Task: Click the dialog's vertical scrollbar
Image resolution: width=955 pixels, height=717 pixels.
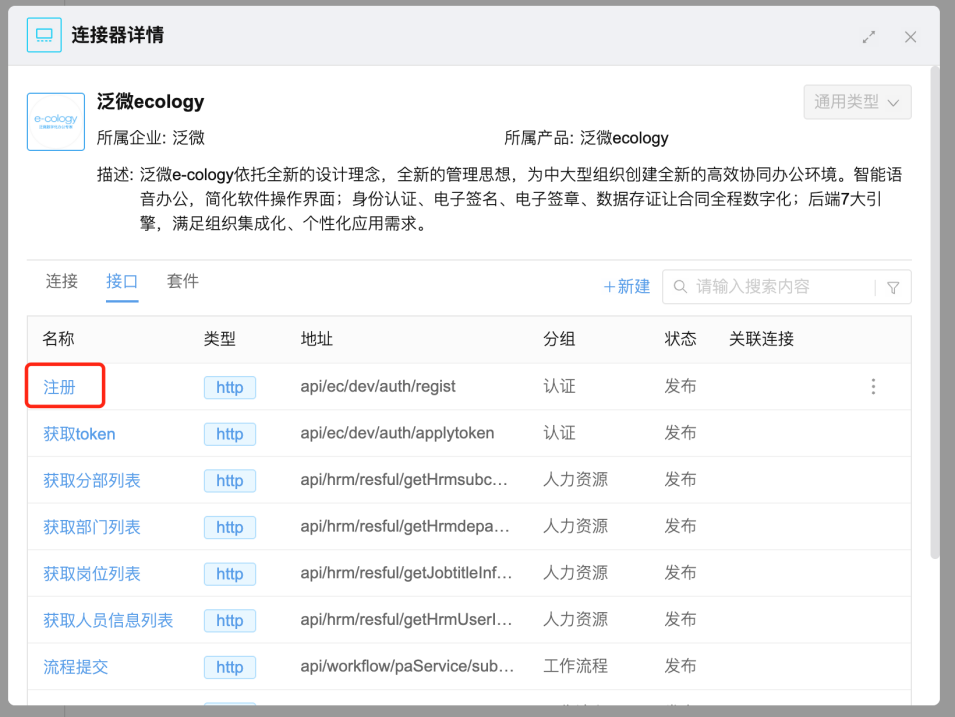Action: tap(935, 313)
